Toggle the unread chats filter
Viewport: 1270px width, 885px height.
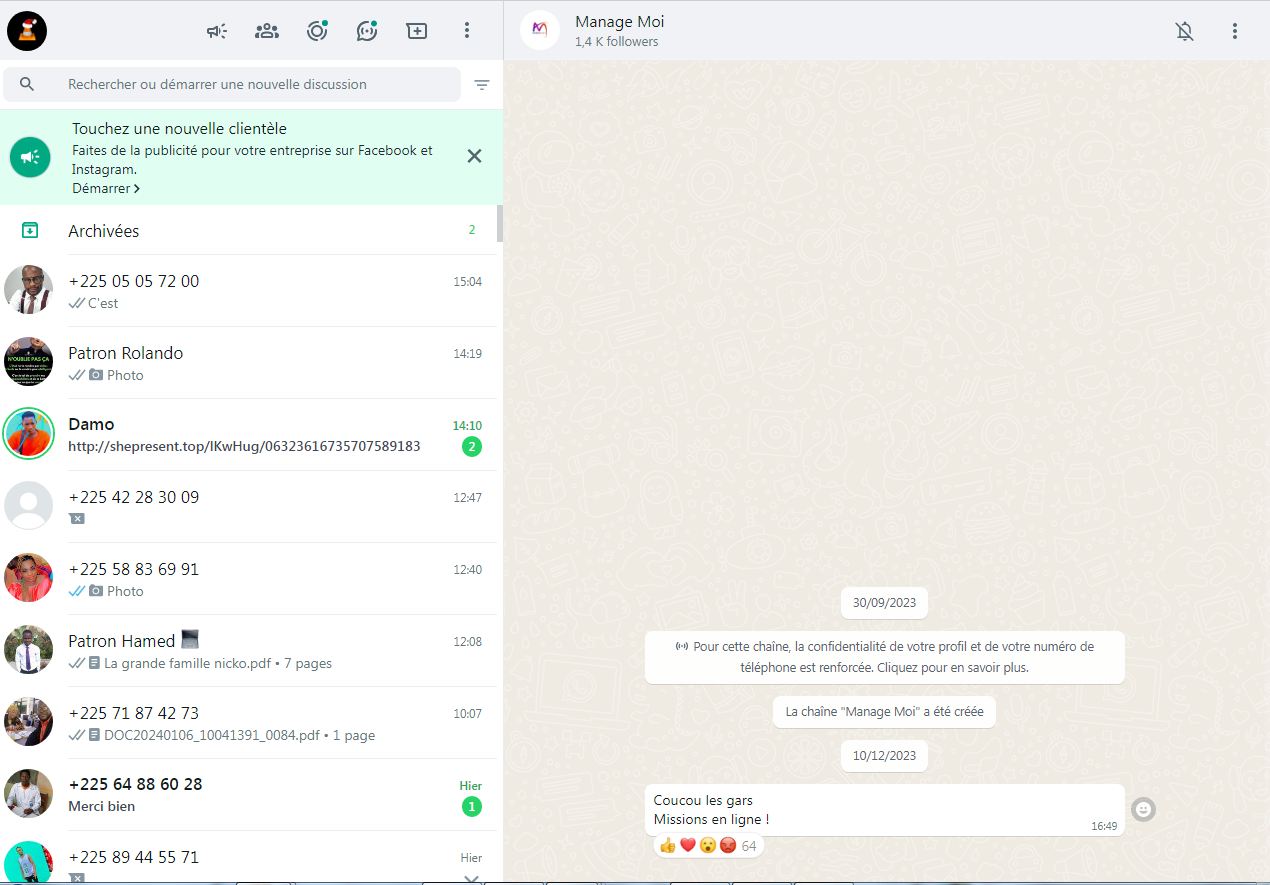[x=482, y=85]
